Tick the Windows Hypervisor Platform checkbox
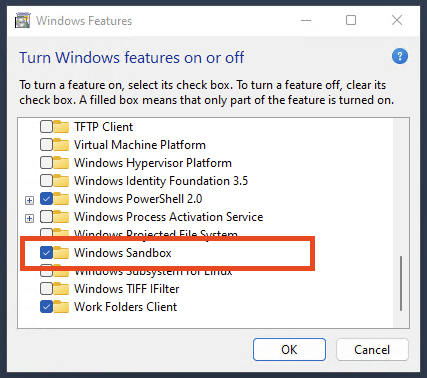 (x=46, y=163)
